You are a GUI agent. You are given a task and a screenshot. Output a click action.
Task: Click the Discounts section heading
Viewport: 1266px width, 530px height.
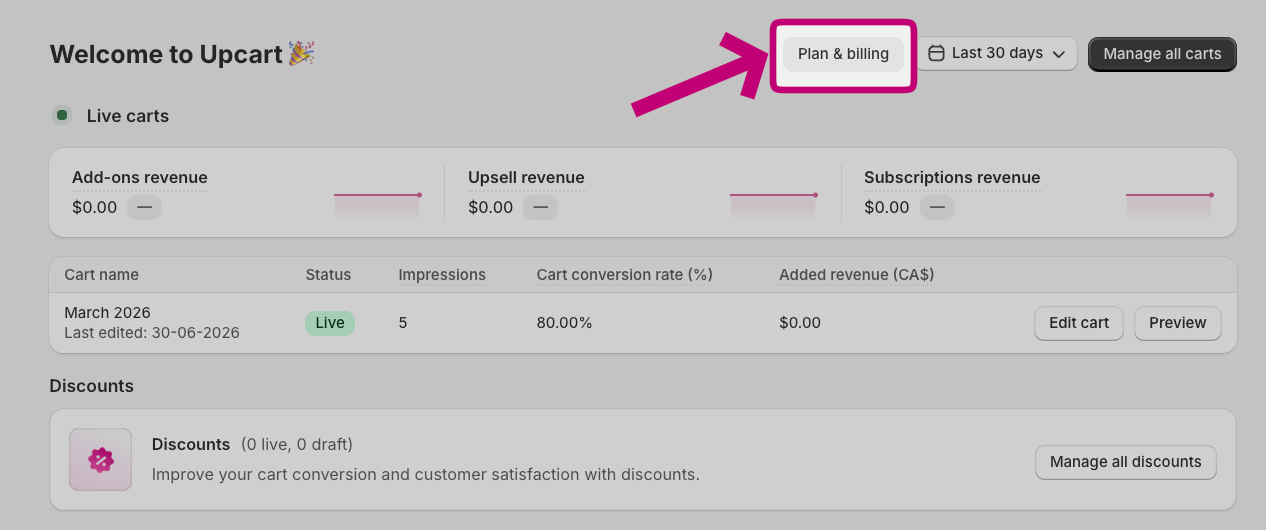[91, 386]
